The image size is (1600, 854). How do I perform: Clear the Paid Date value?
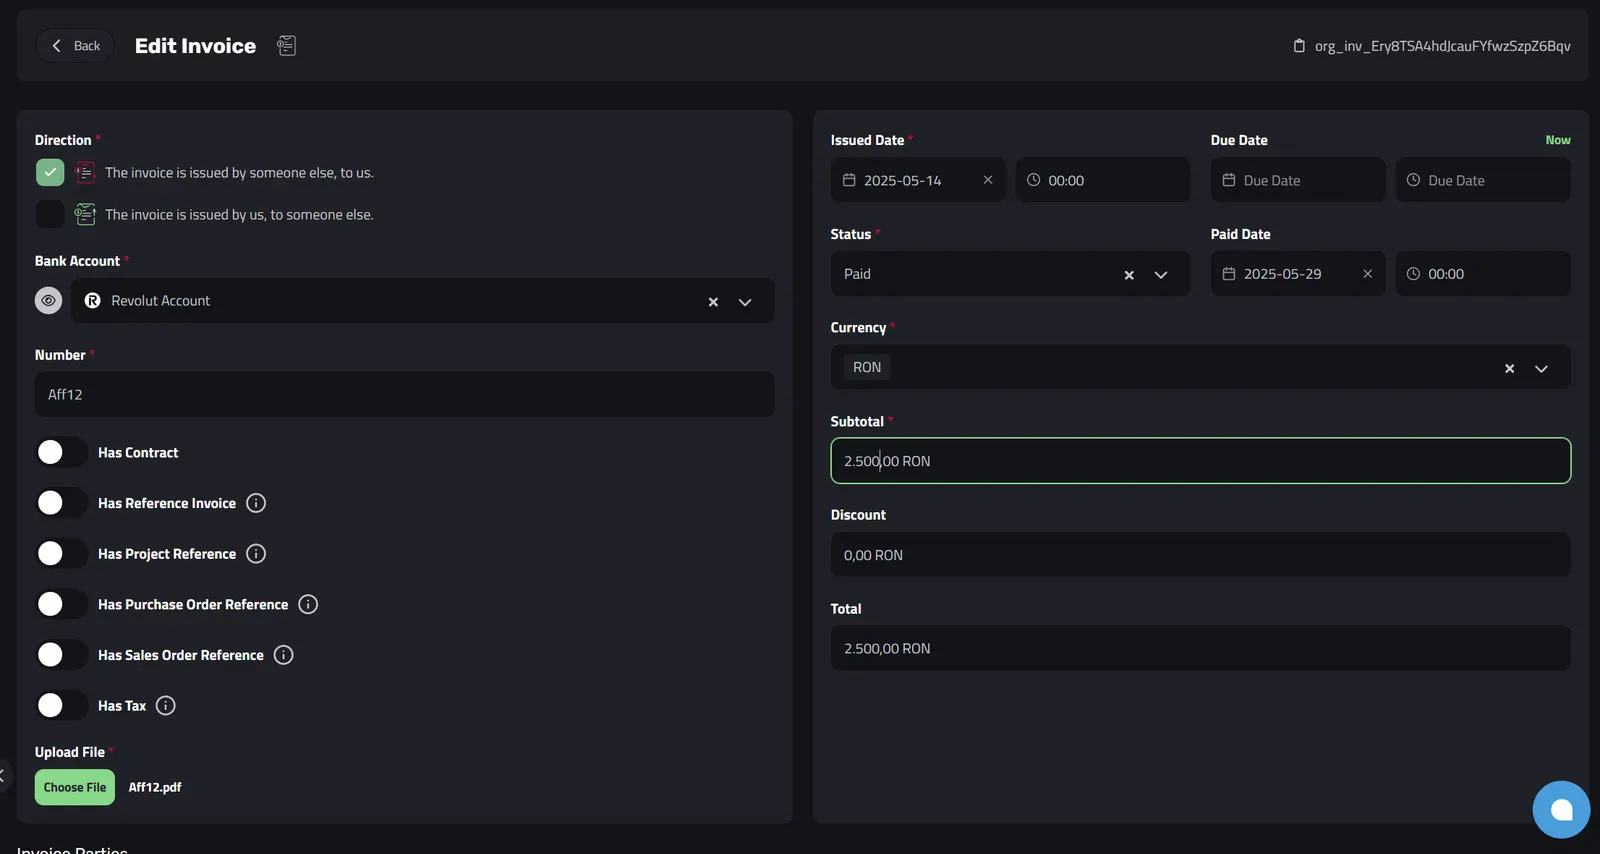pos(1368,274)
